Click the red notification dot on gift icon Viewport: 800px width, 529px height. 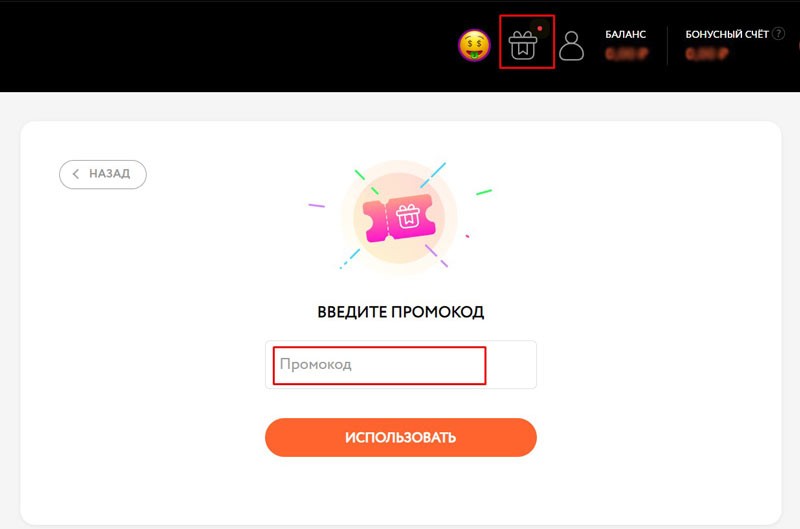tap(540, 29)
